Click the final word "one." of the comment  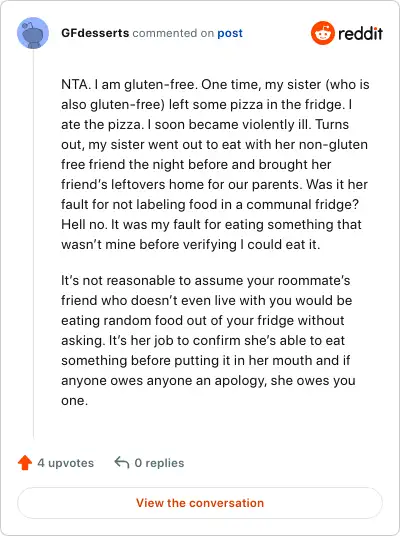coord(75,401)
